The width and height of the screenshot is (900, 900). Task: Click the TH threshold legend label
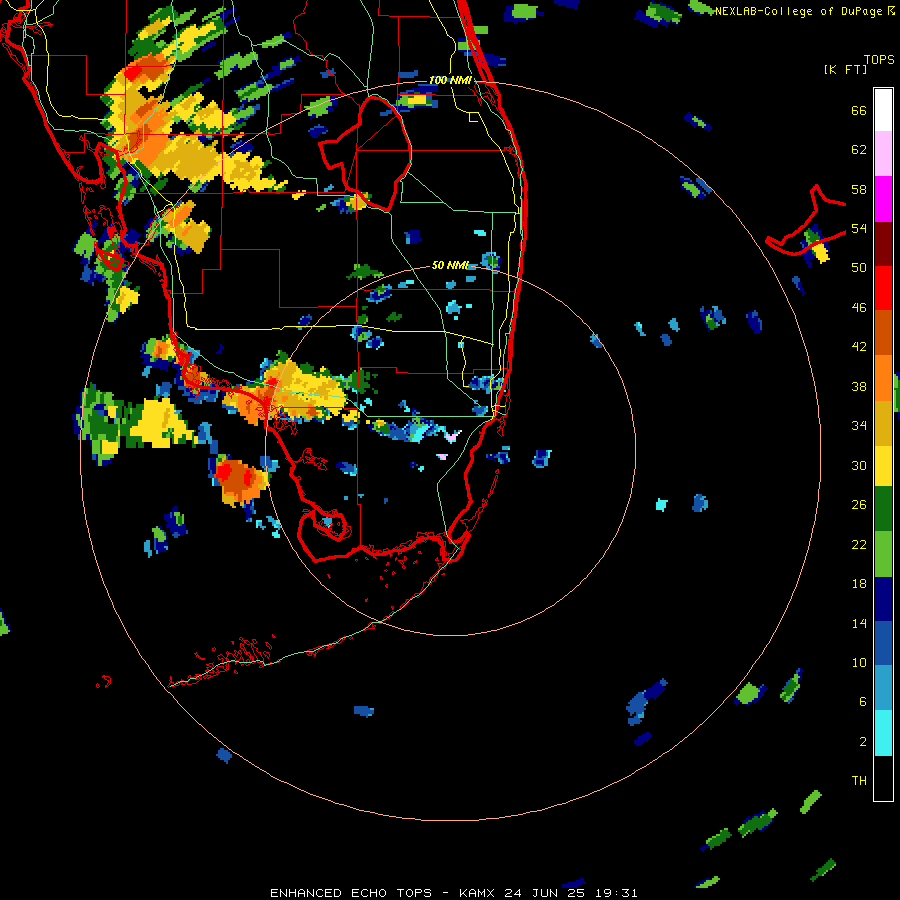(x=859, y=781)
